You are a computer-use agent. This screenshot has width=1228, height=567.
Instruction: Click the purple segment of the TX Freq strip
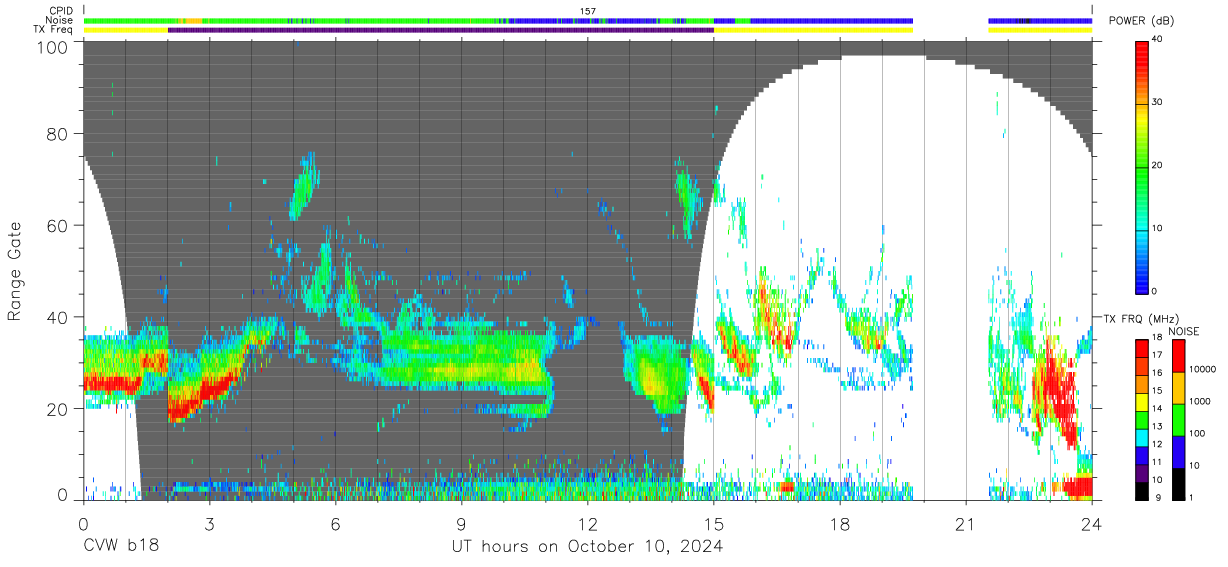click(x=441, y=30)
